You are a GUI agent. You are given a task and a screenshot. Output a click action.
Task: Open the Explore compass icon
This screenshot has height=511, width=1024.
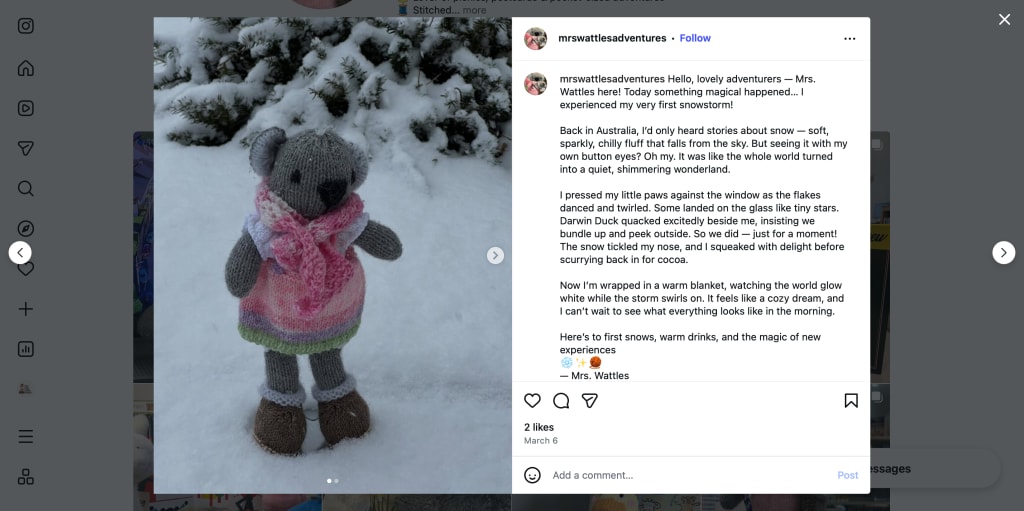[25, 229]
